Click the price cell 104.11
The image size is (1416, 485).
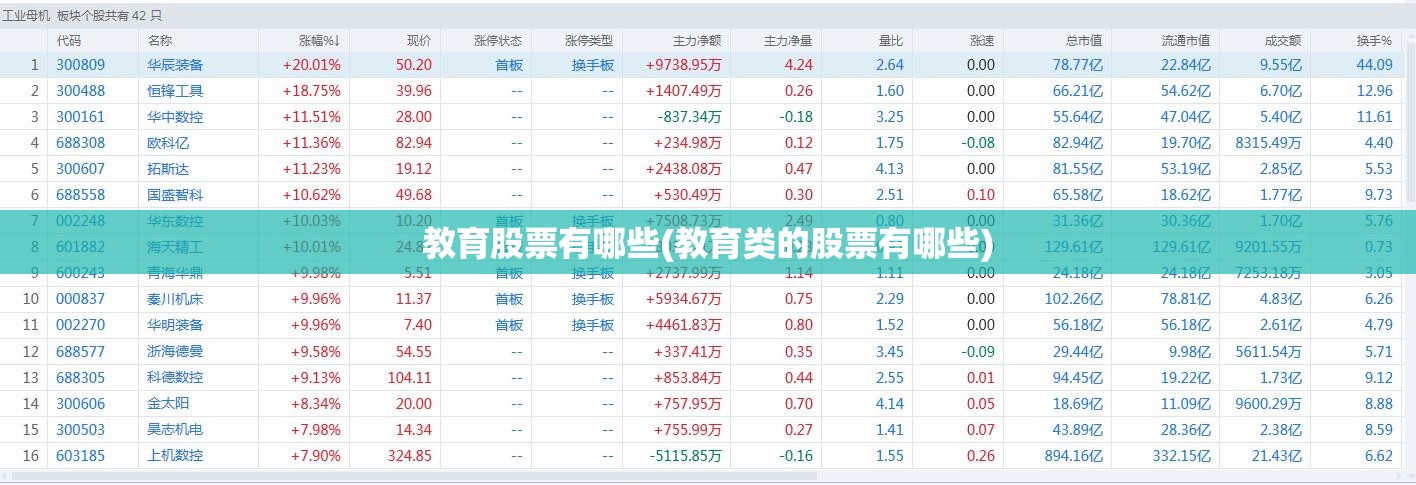pos(409,377)
